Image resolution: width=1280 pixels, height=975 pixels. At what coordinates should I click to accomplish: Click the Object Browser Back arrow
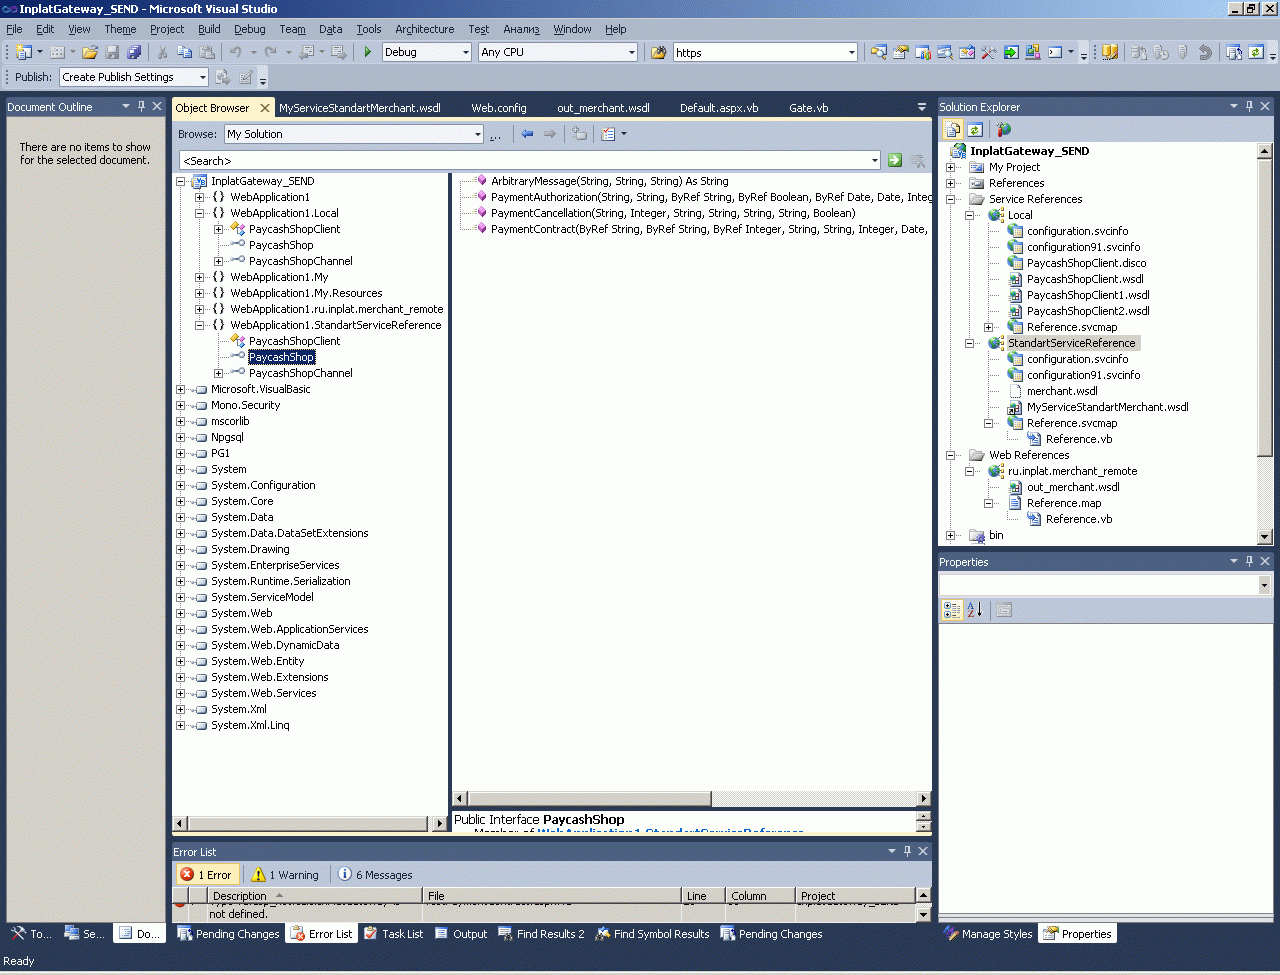527,134
